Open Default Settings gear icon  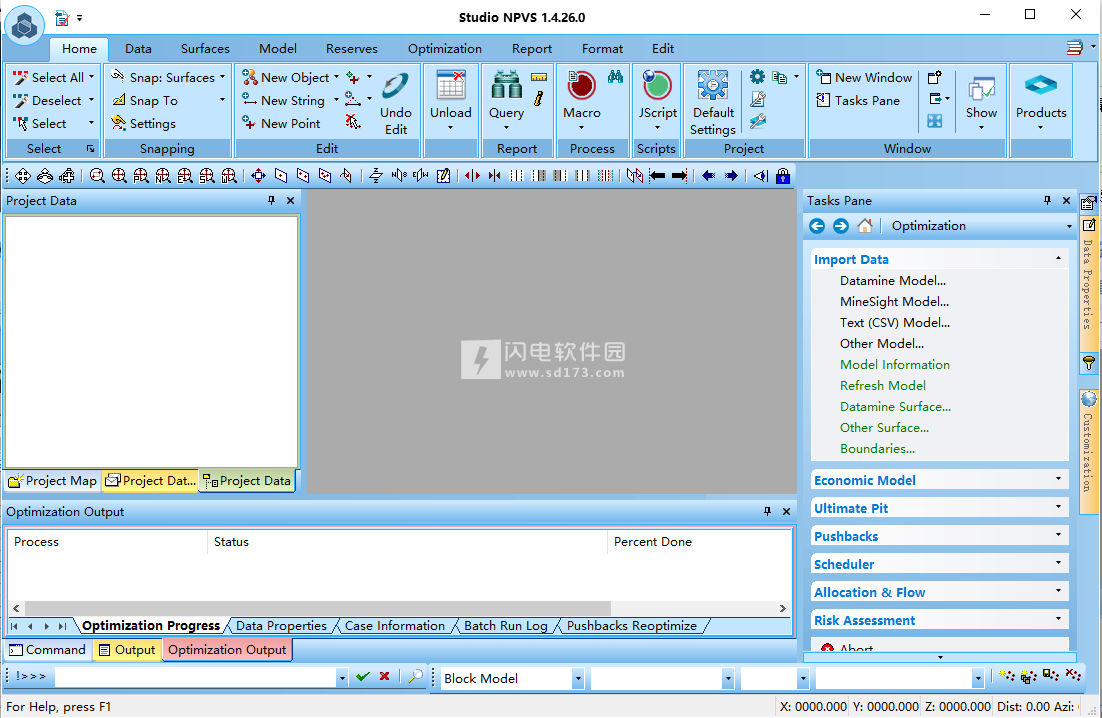(x=712, y=86)
